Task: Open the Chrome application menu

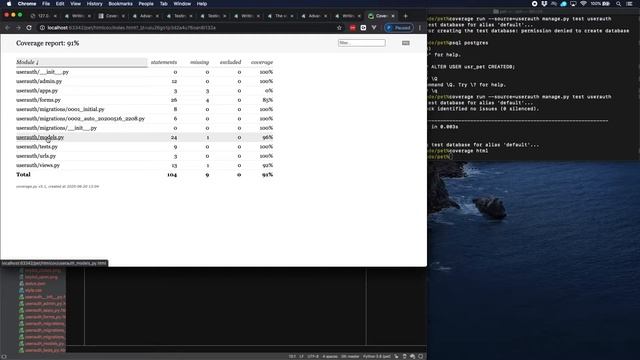Action: [x=27, y=4]
